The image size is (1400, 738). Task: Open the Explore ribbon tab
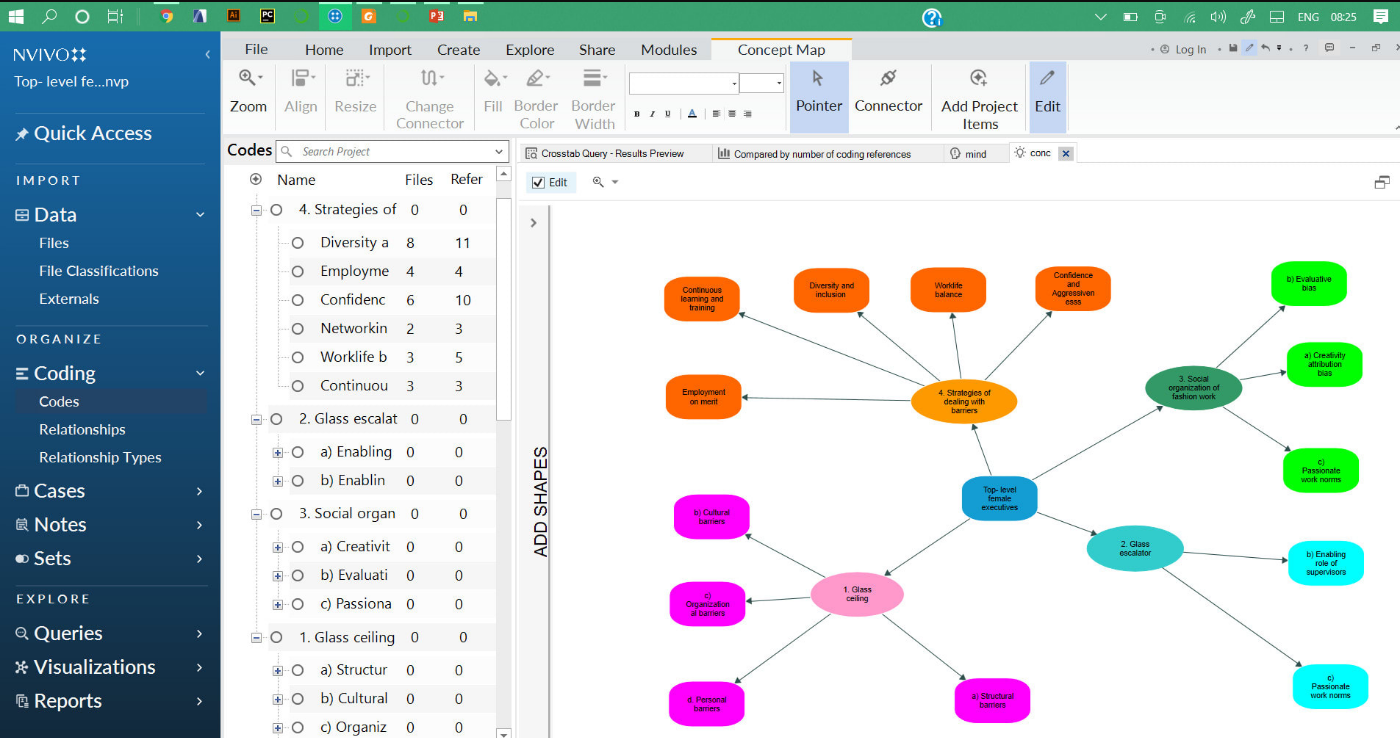pyautogui.click(x=530, y=49)
